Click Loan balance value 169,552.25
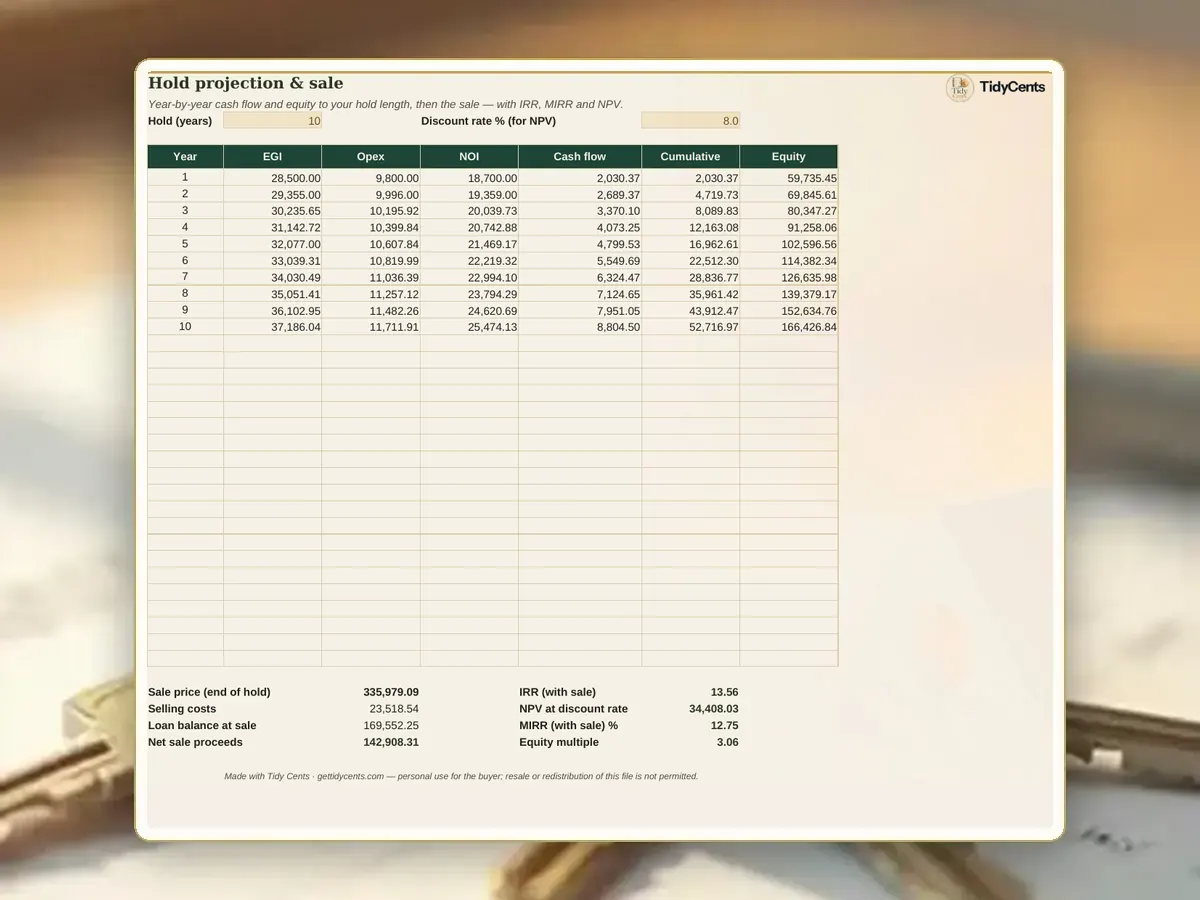 coord(391,726)
